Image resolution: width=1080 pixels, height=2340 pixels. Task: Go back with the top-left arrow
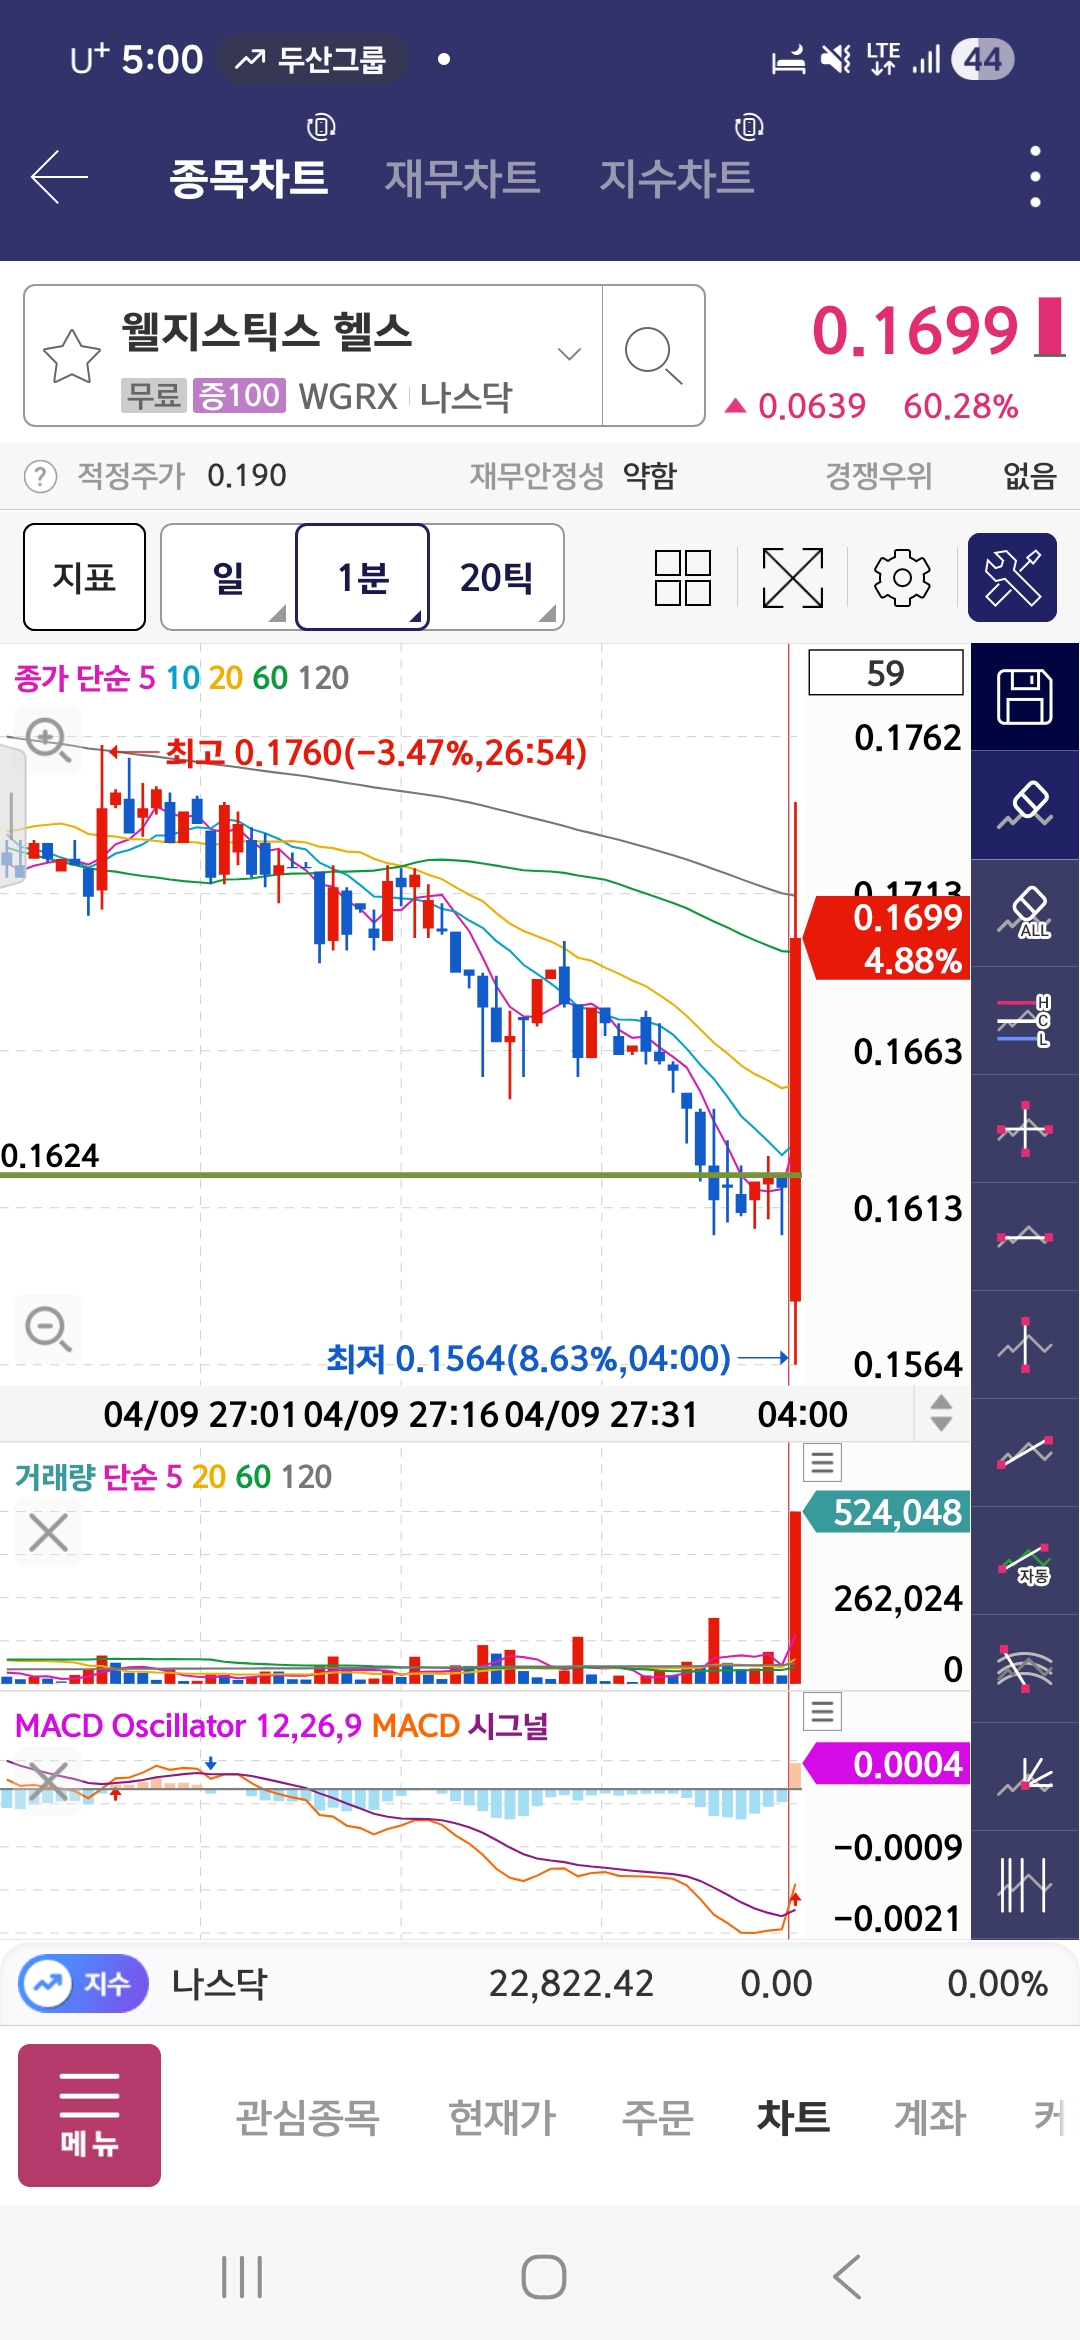[59, 177]
